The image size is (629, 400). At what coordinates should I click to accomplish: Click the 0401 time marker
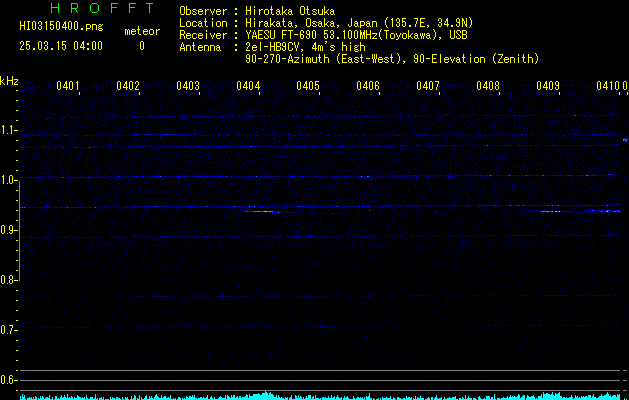[x=68, y=86]
